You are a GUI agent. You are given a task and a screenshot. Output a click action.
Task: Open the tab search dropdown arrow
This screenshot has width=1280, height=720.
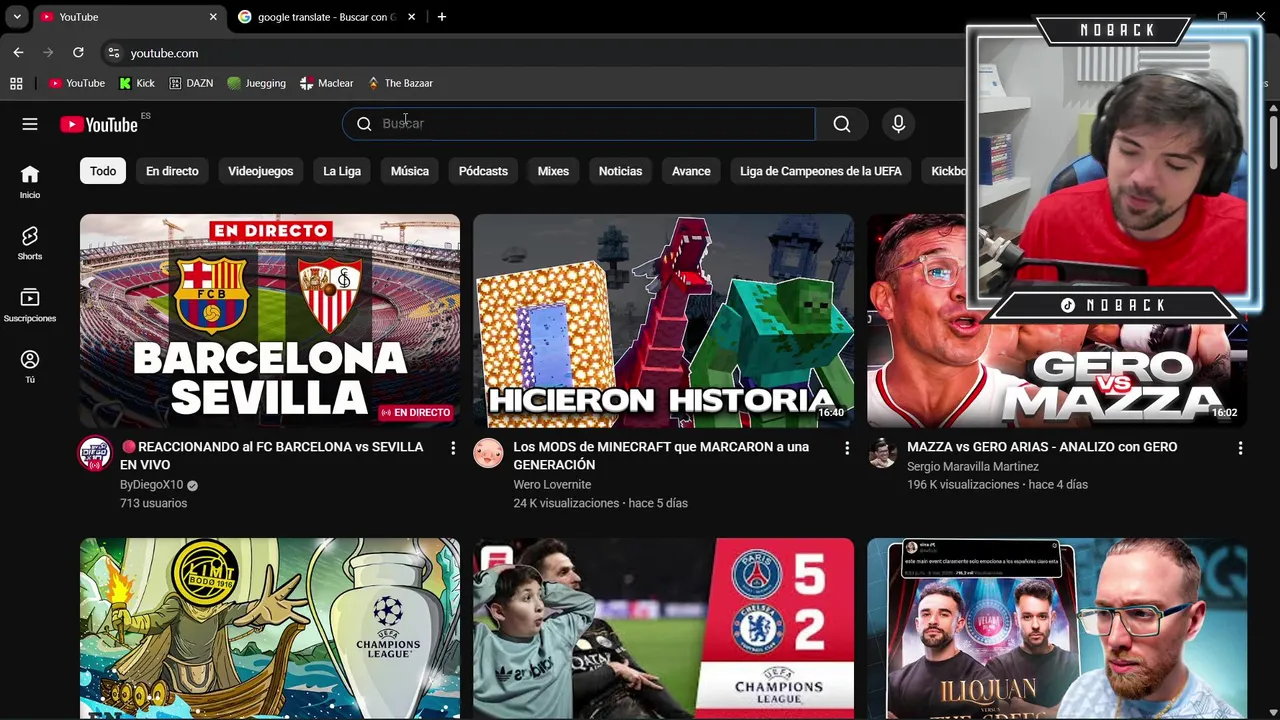tap(17, 17)
